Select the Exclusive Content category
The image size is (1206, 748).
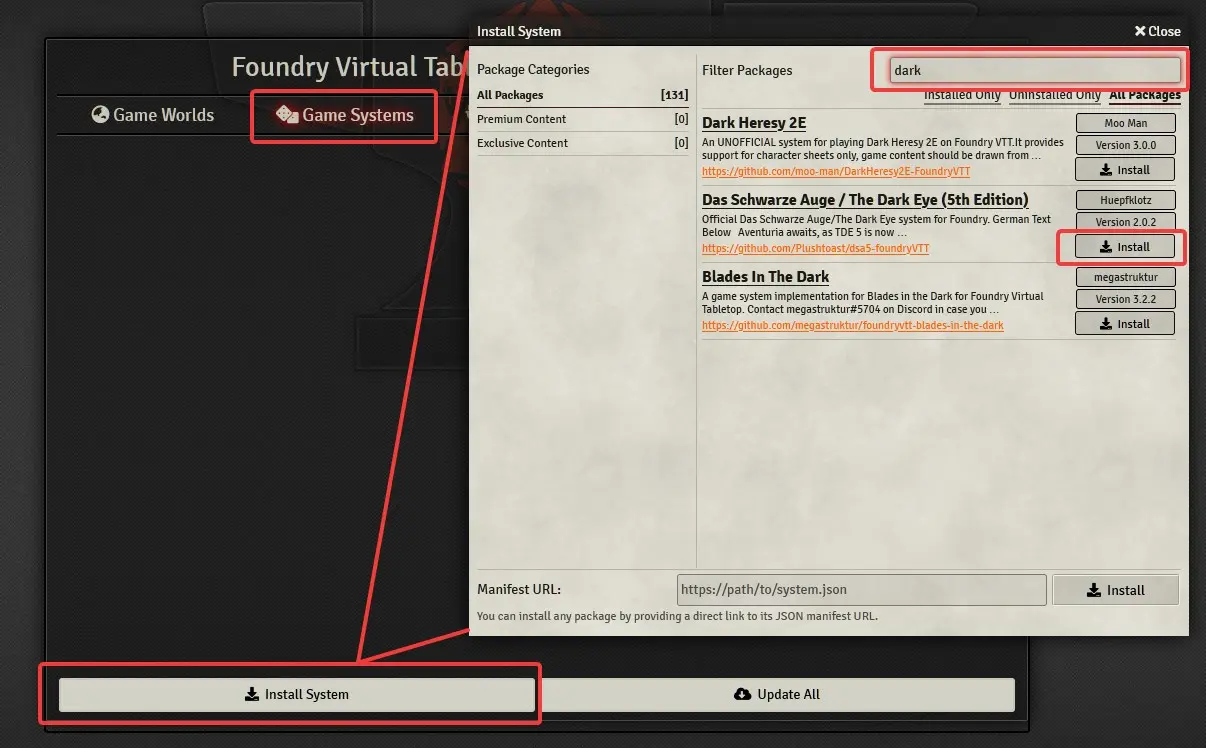point(583,143)
